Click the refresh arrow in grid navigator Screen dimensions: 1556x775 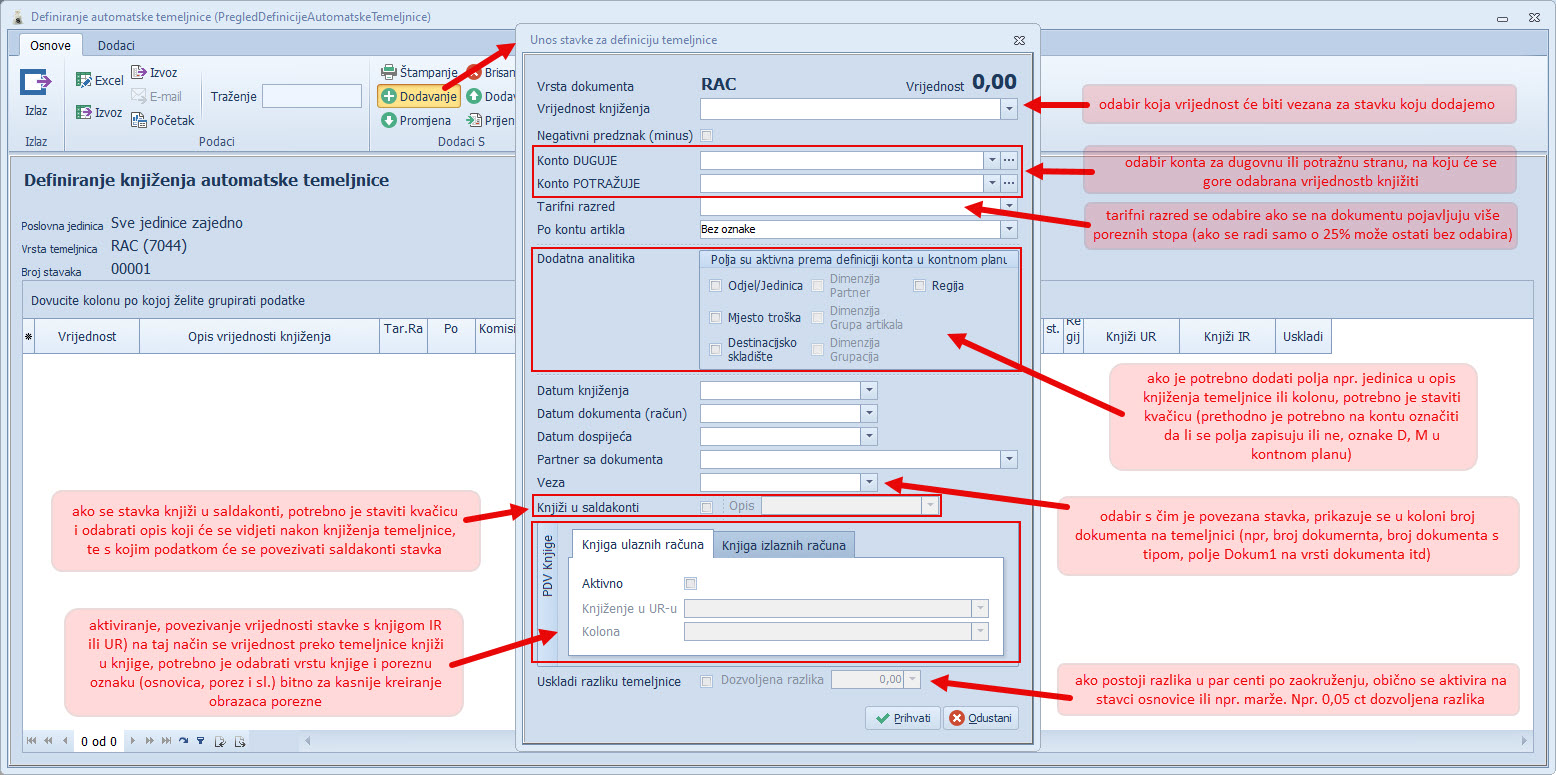(x=183, y=741)
